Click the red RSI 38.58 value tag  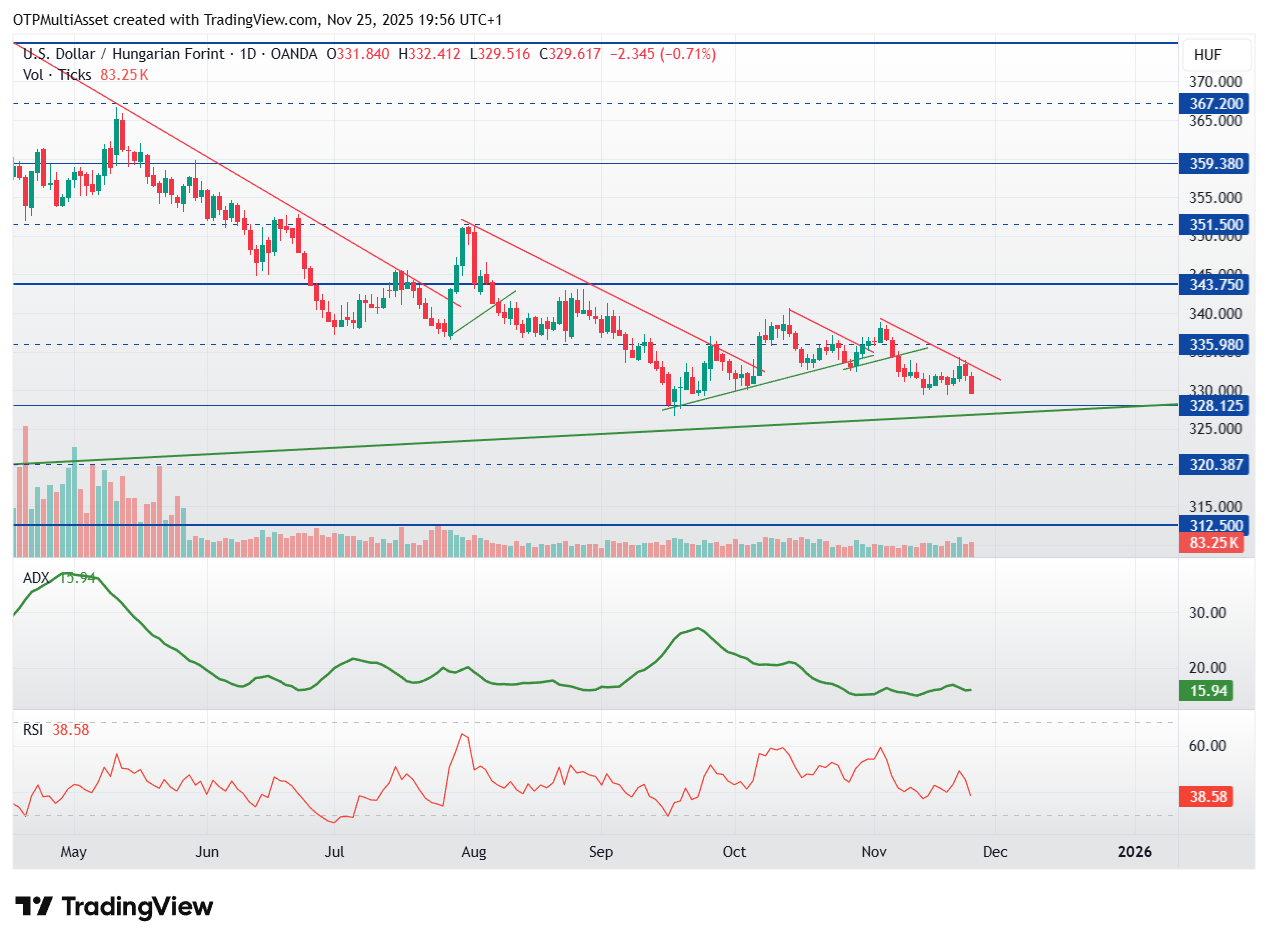pos(1207,797)
